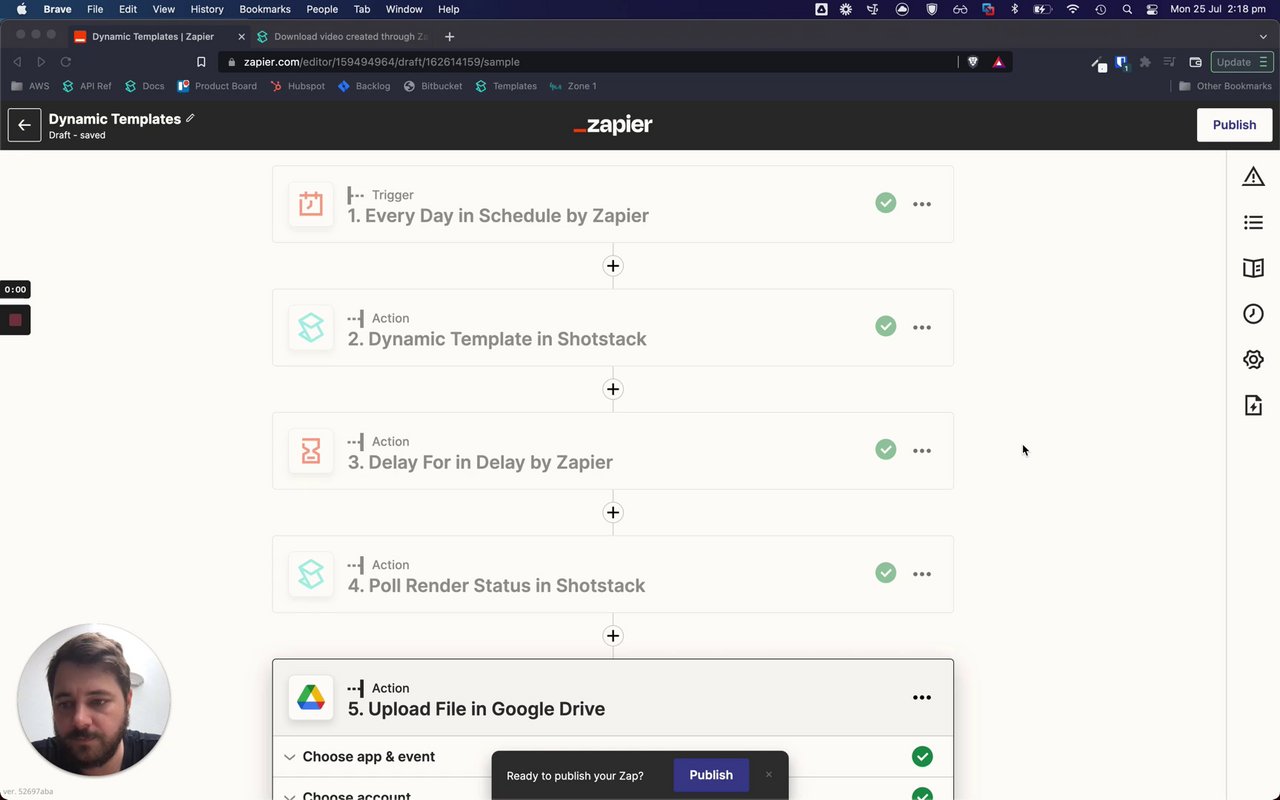The image size is (1280, 800).
Task: Publish the Zap from the bottom prompt
Action: pyautogui.click(x=711, y=775)
